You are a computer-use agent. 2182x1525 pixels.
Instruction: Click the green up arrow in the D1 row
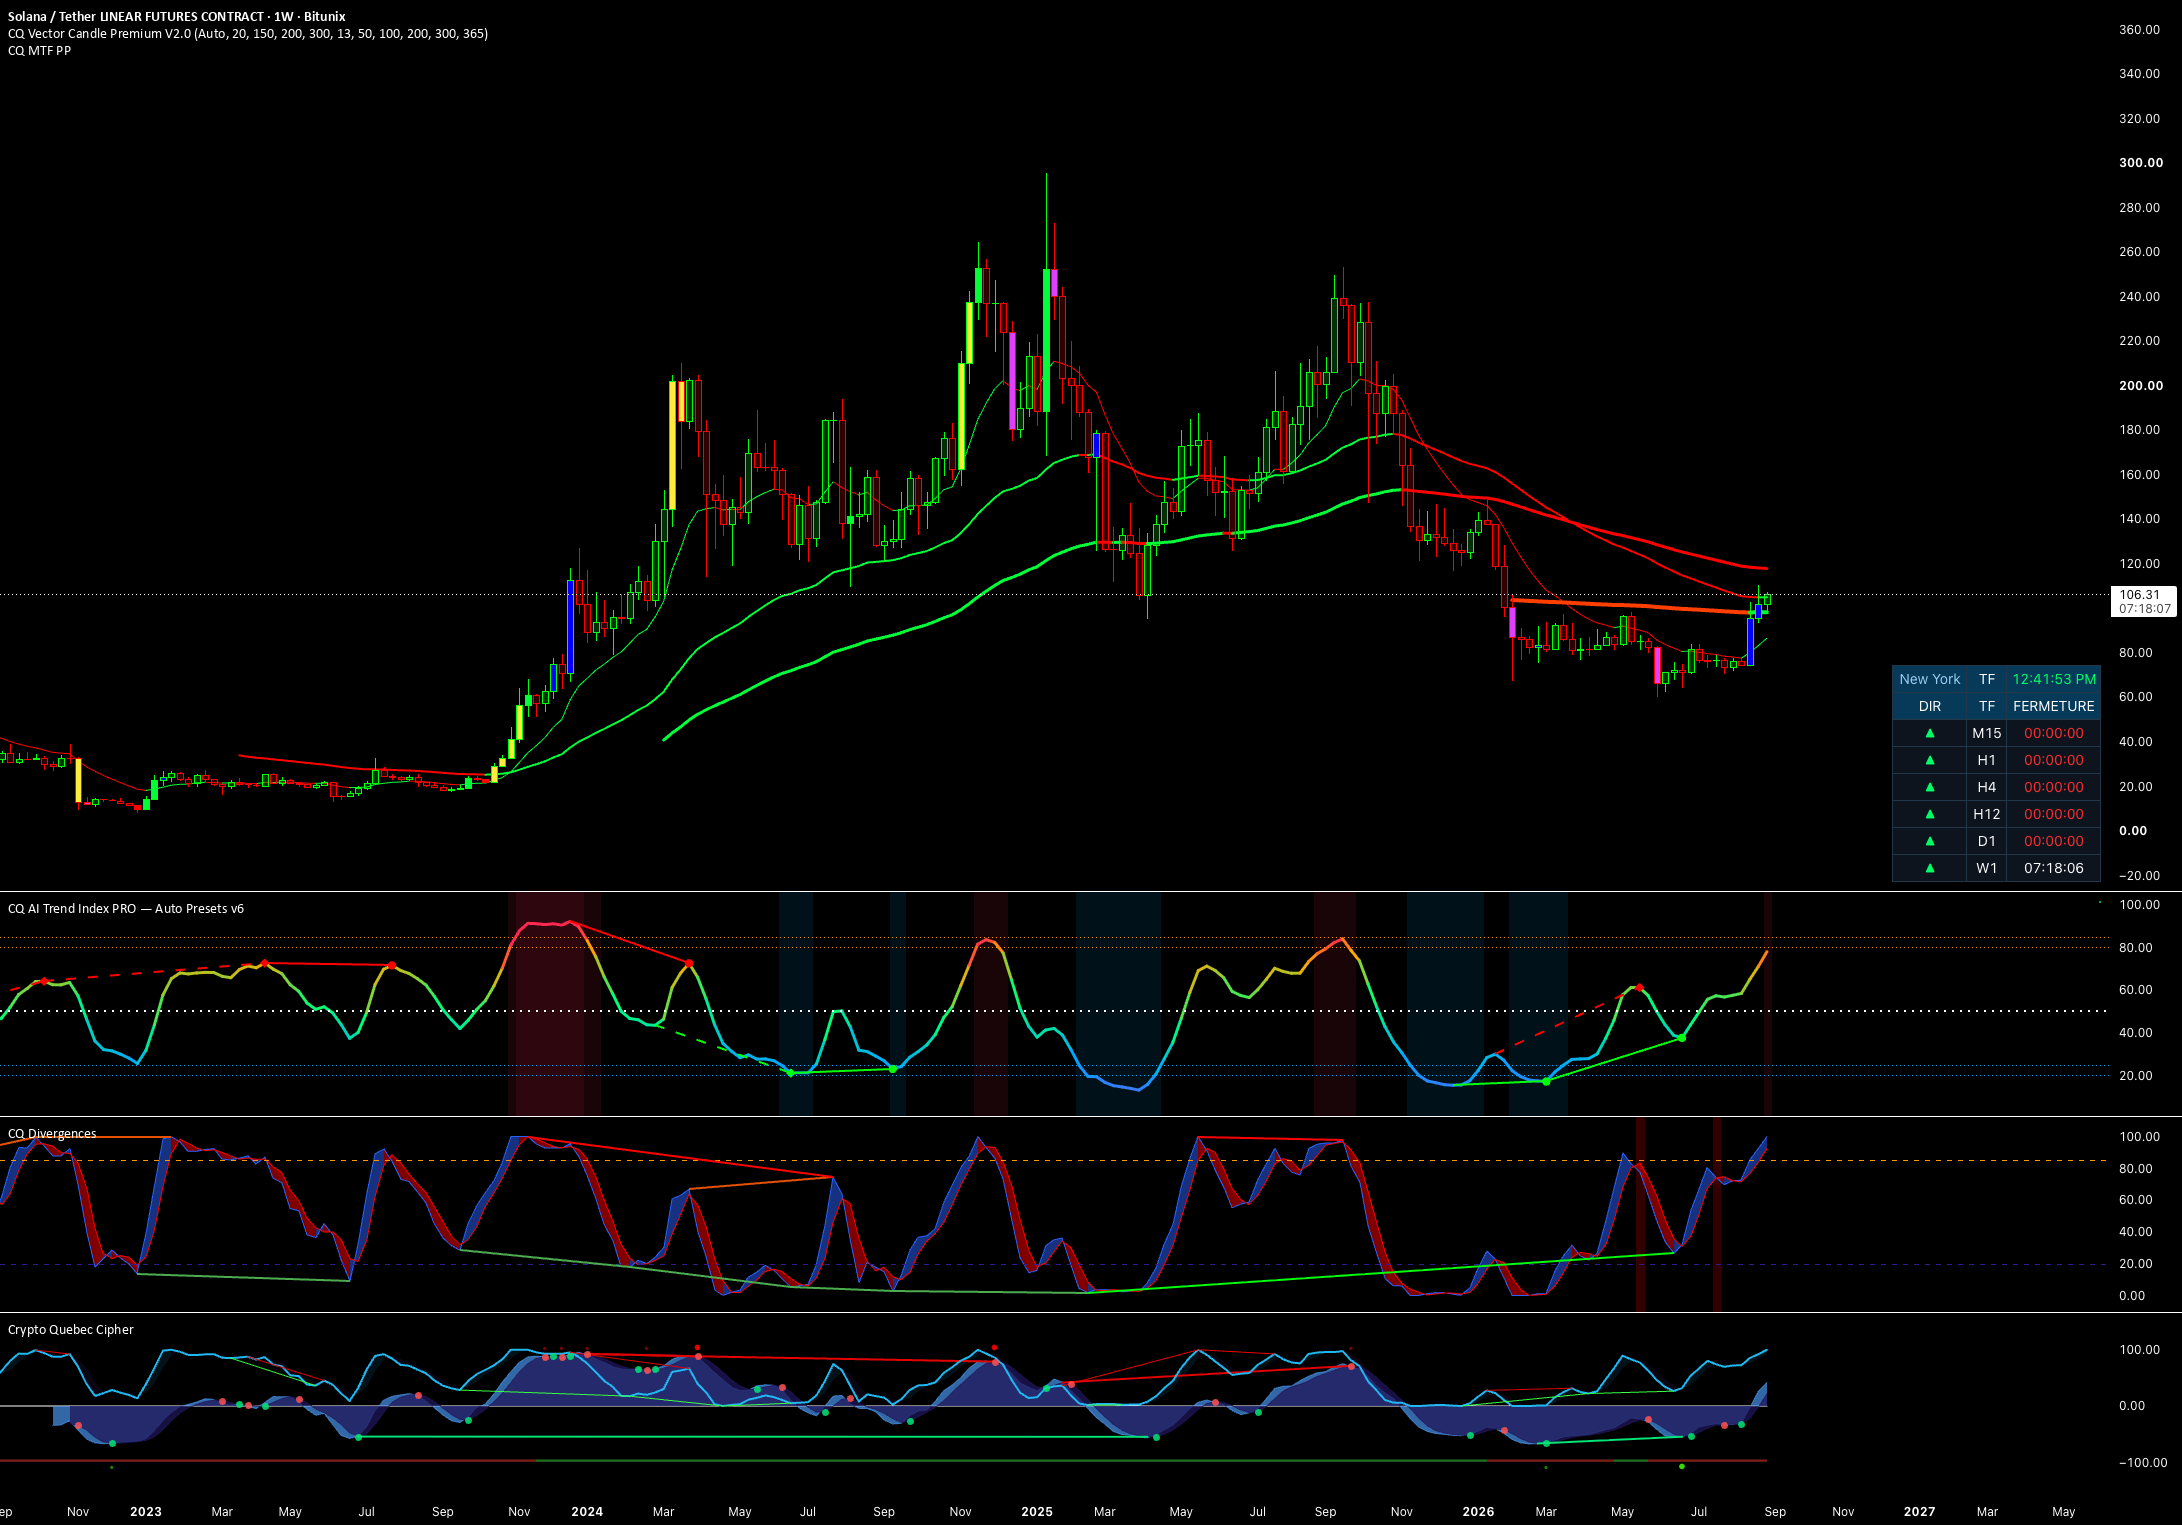(1929, 841)
